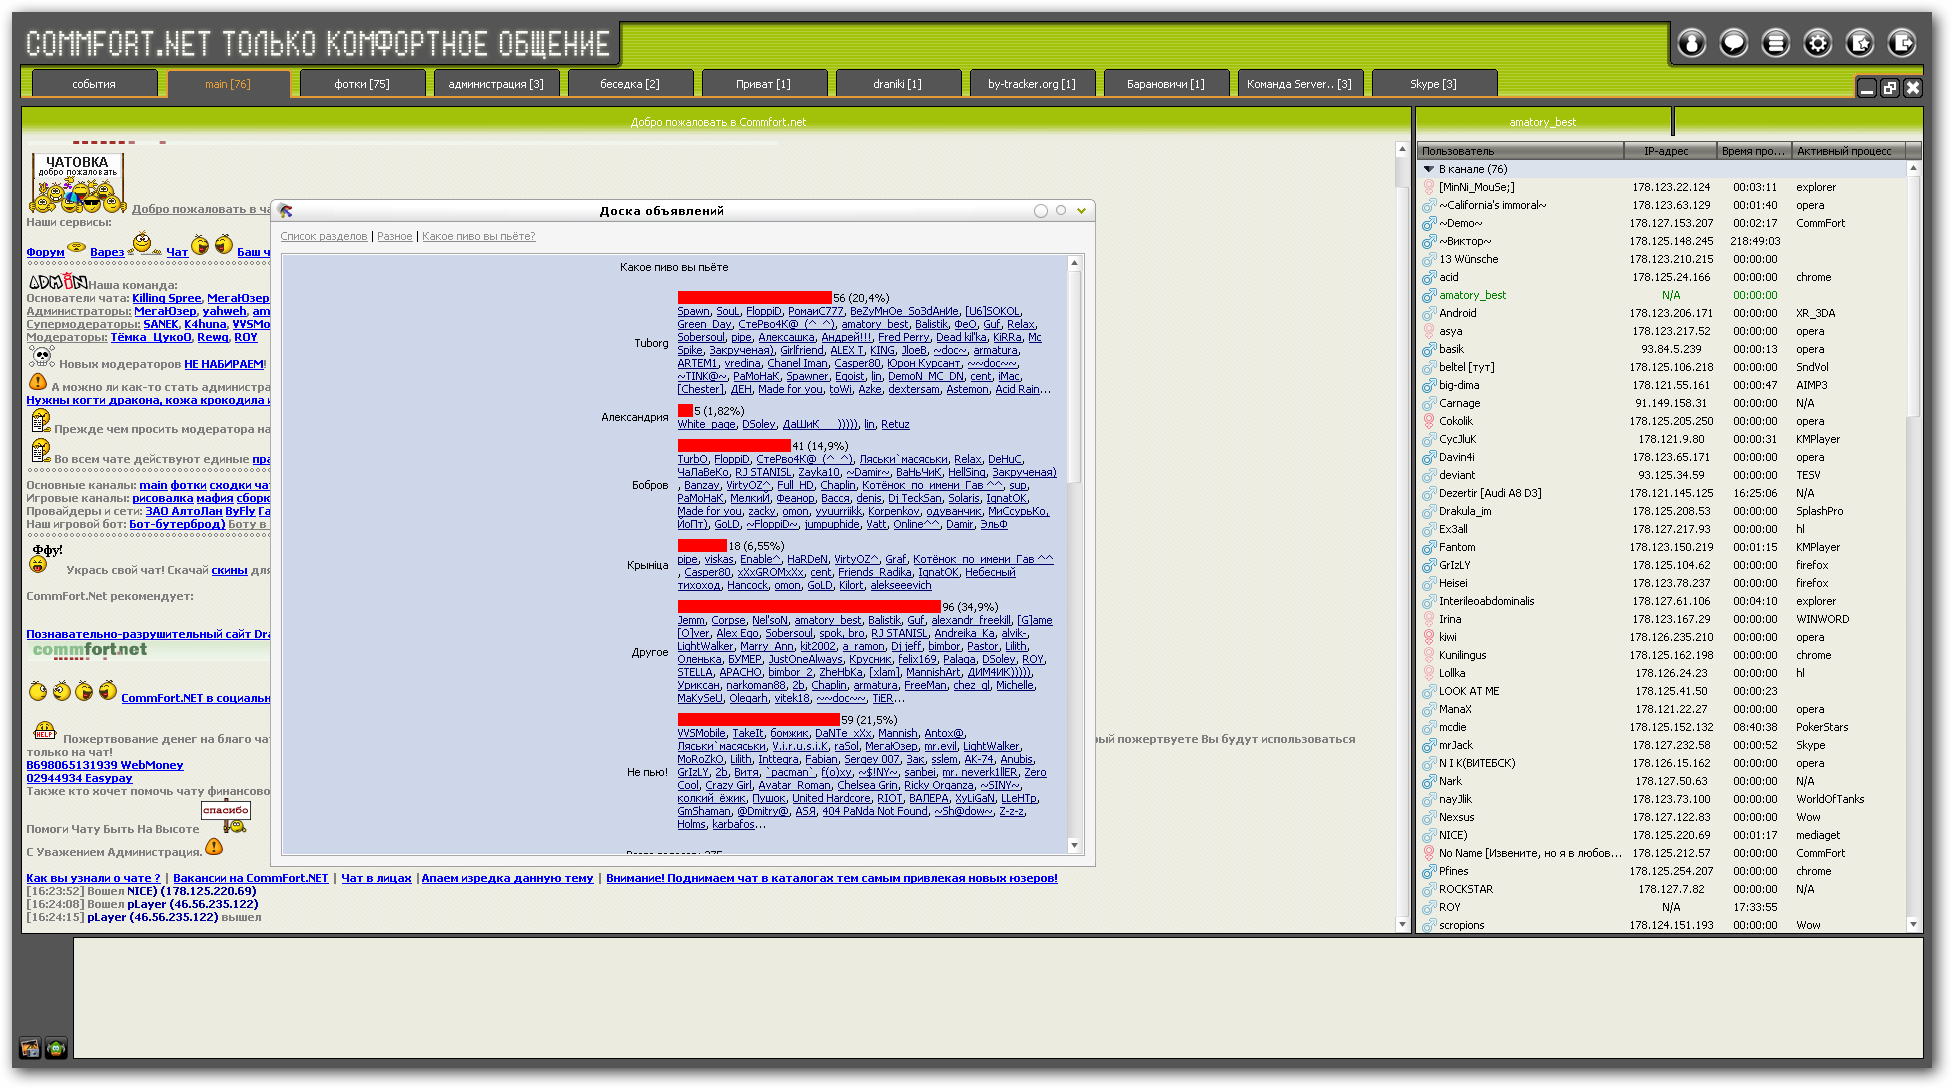Open the 'Как вы узнали о чате ?' link
The width and height of the screenshot is (1952, 1088).
[x=93, y=878]
